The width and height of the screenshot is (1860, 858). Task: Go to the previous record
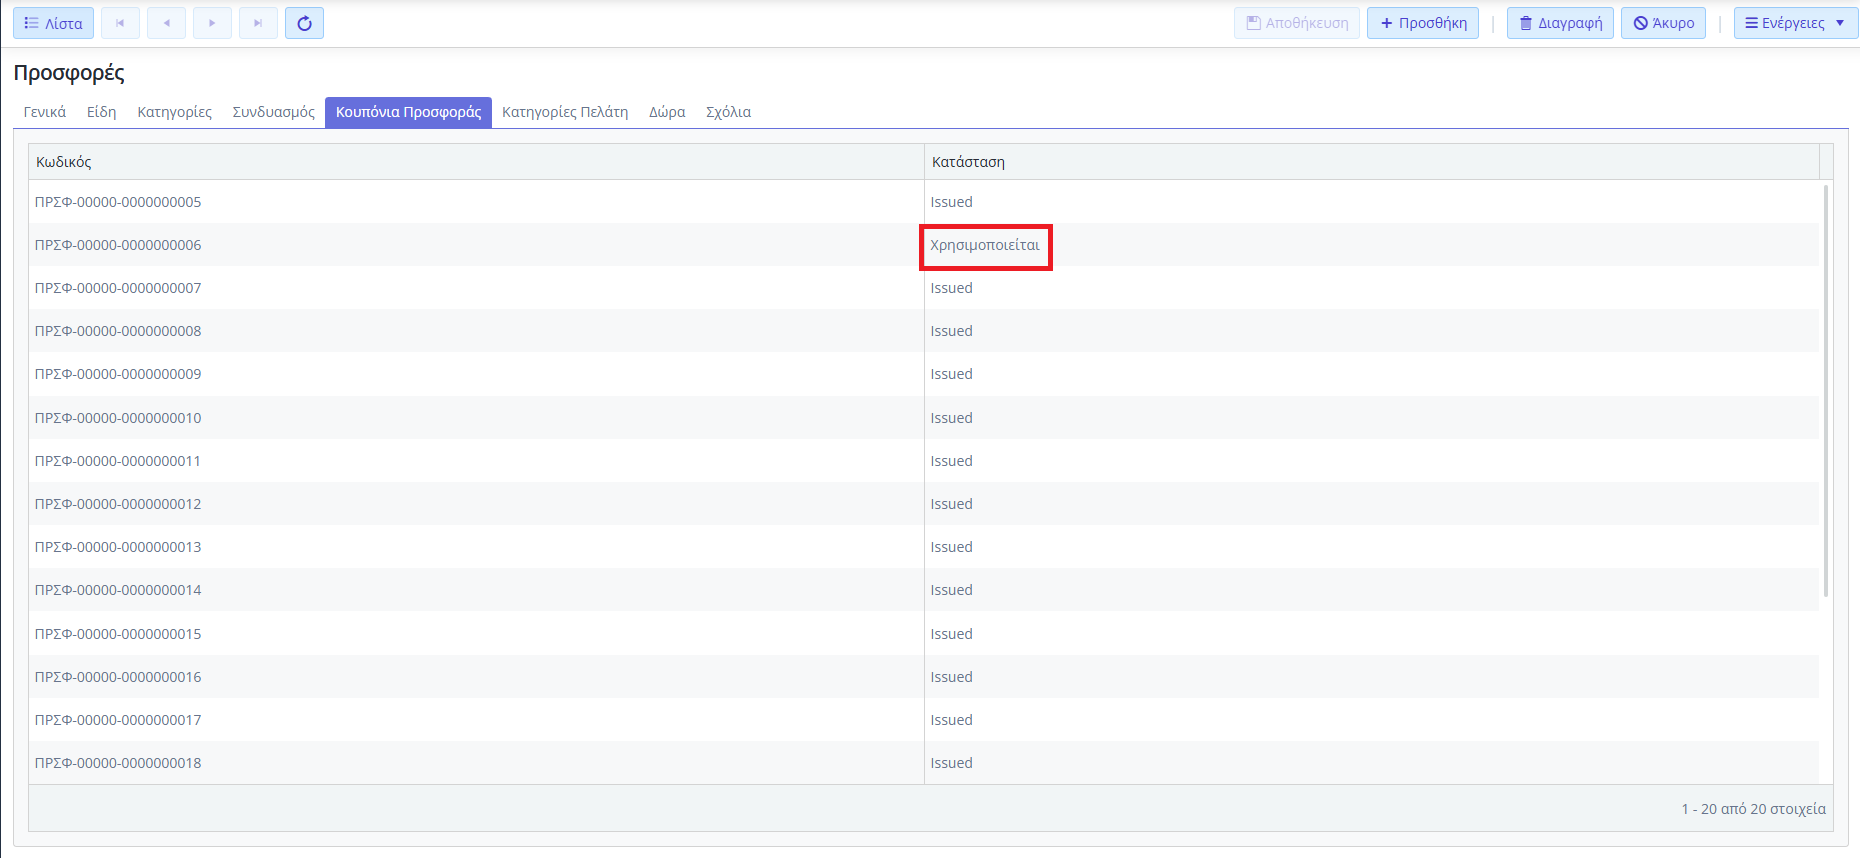[166, 23]
